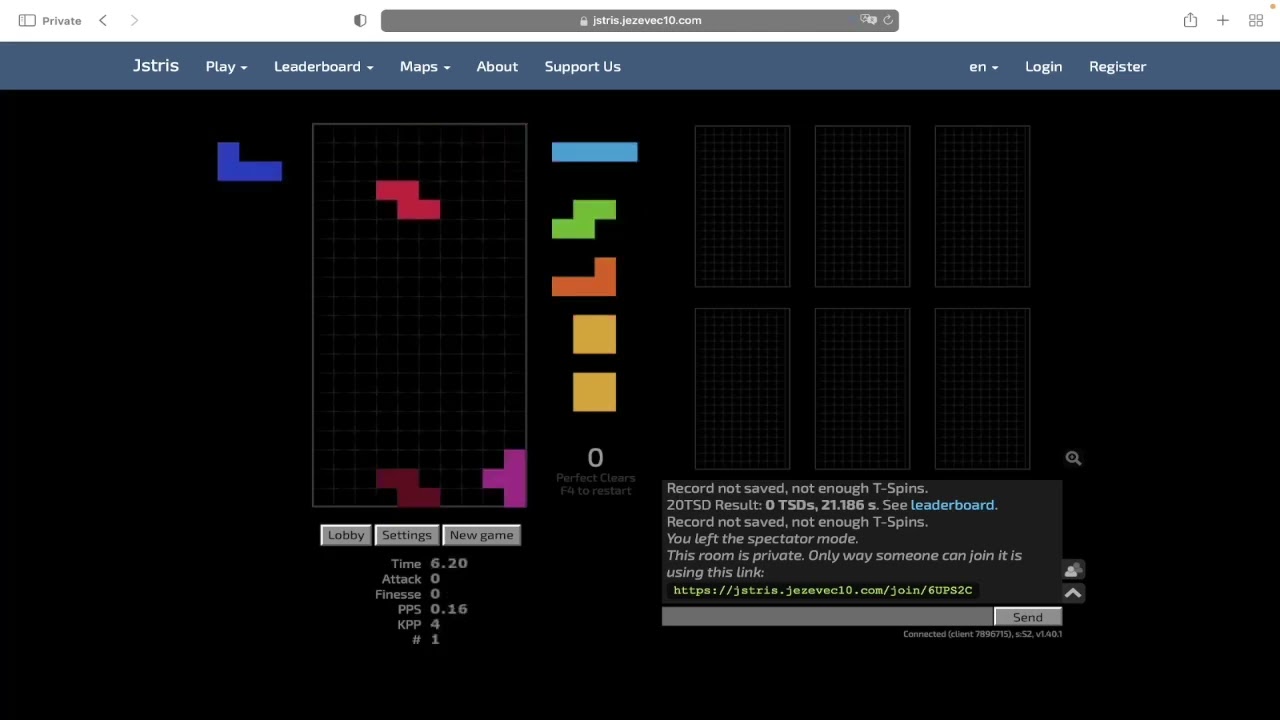Click the "F4 to restart" hint text
The width and height of the screenshot is (1280, 720).
596,491
